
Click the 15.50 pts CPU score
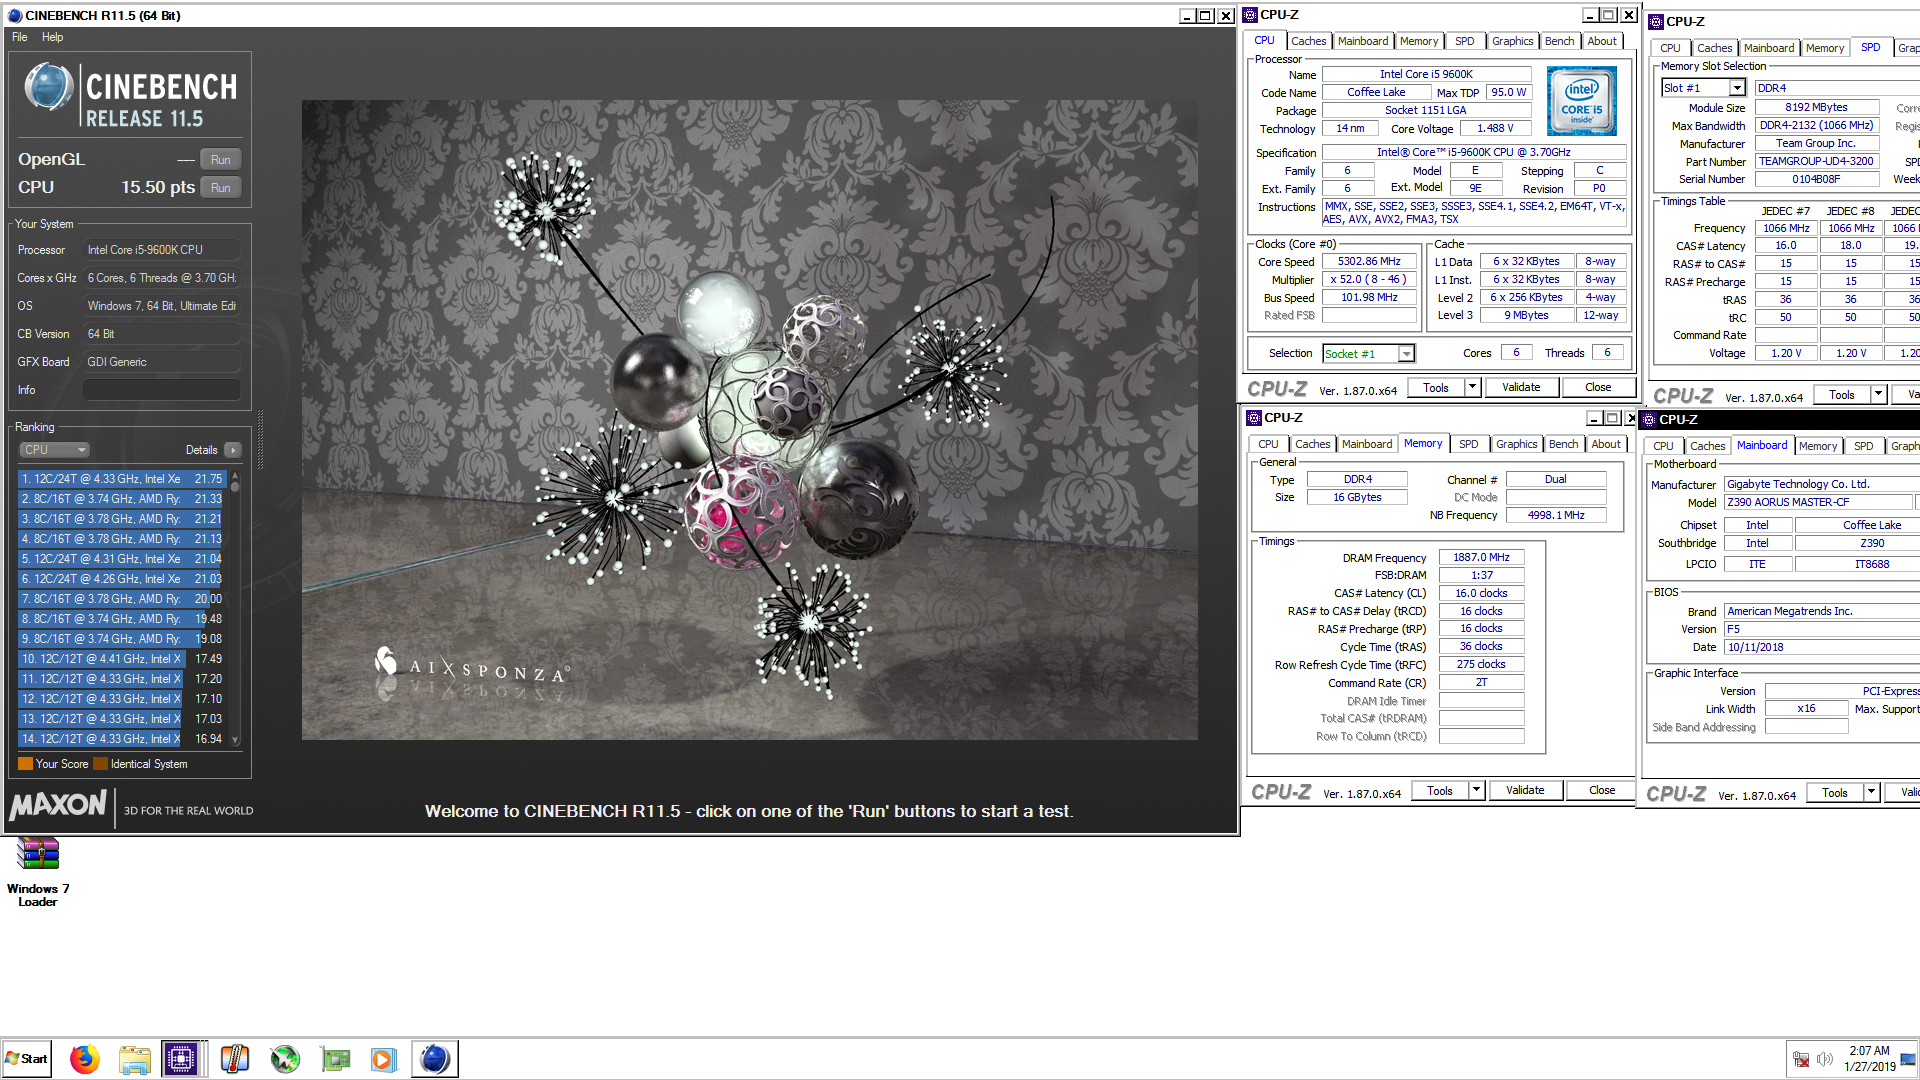(158, 188)
